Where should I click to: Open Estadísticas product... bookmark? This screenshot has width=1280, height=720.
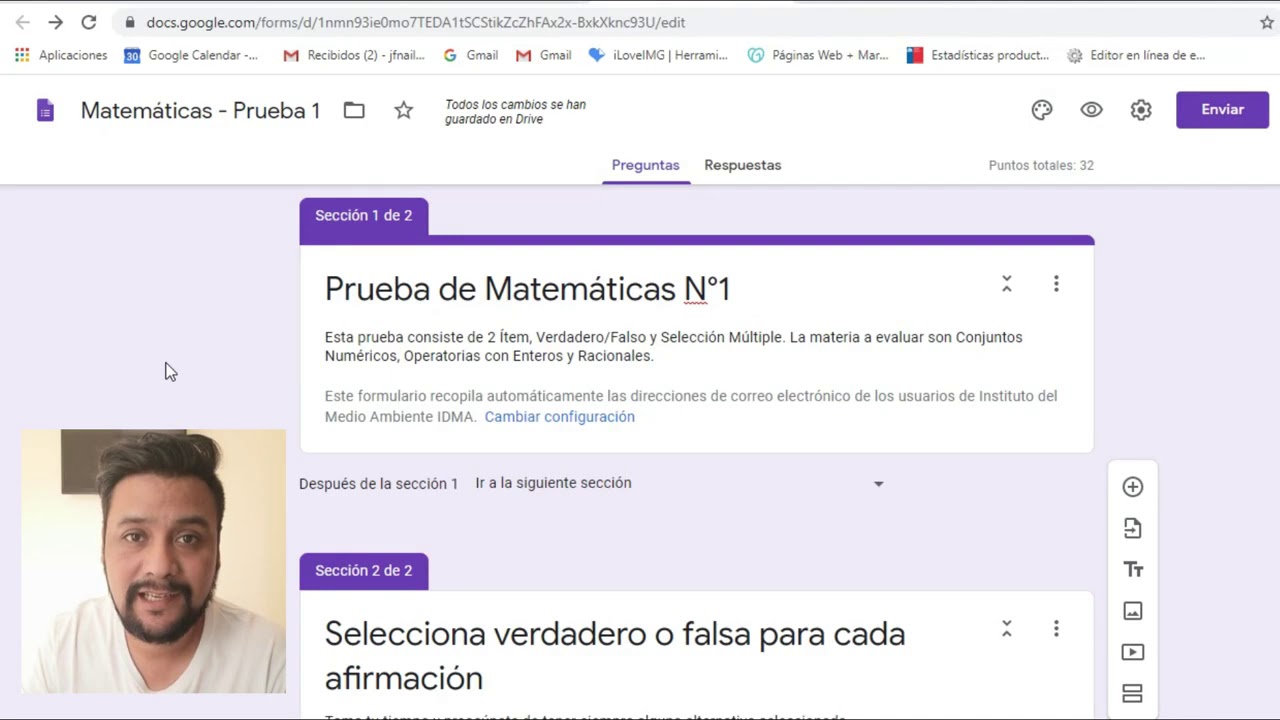tap(978, 55)
